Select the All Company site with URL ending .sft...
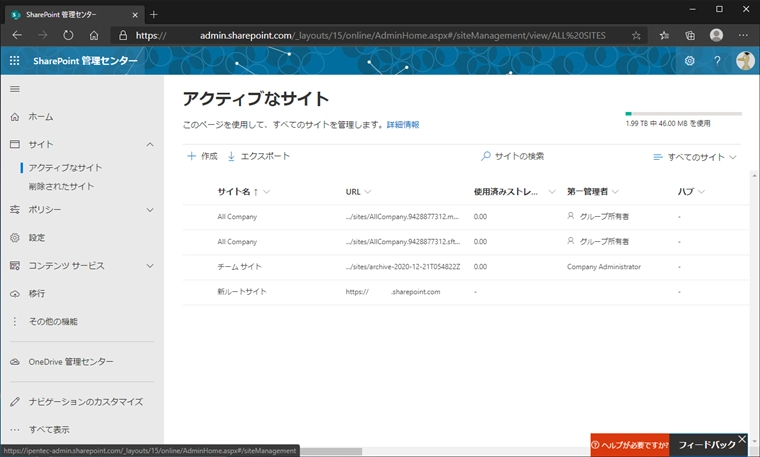The height and width of the screenshot is (457, 760). (237, 242)
